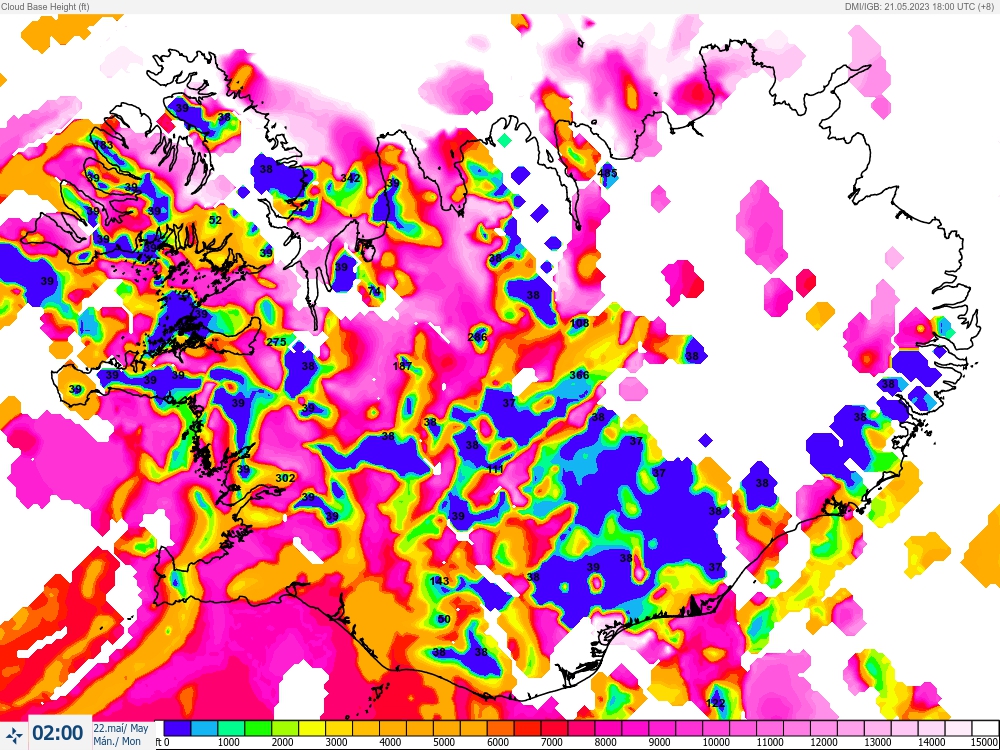This screenshot has height=750, width=1000.
Task: Click the 'DMI/IGB: 21.05.2023 18:00 UTC (+8)' model run label
Action: point(920,6)
